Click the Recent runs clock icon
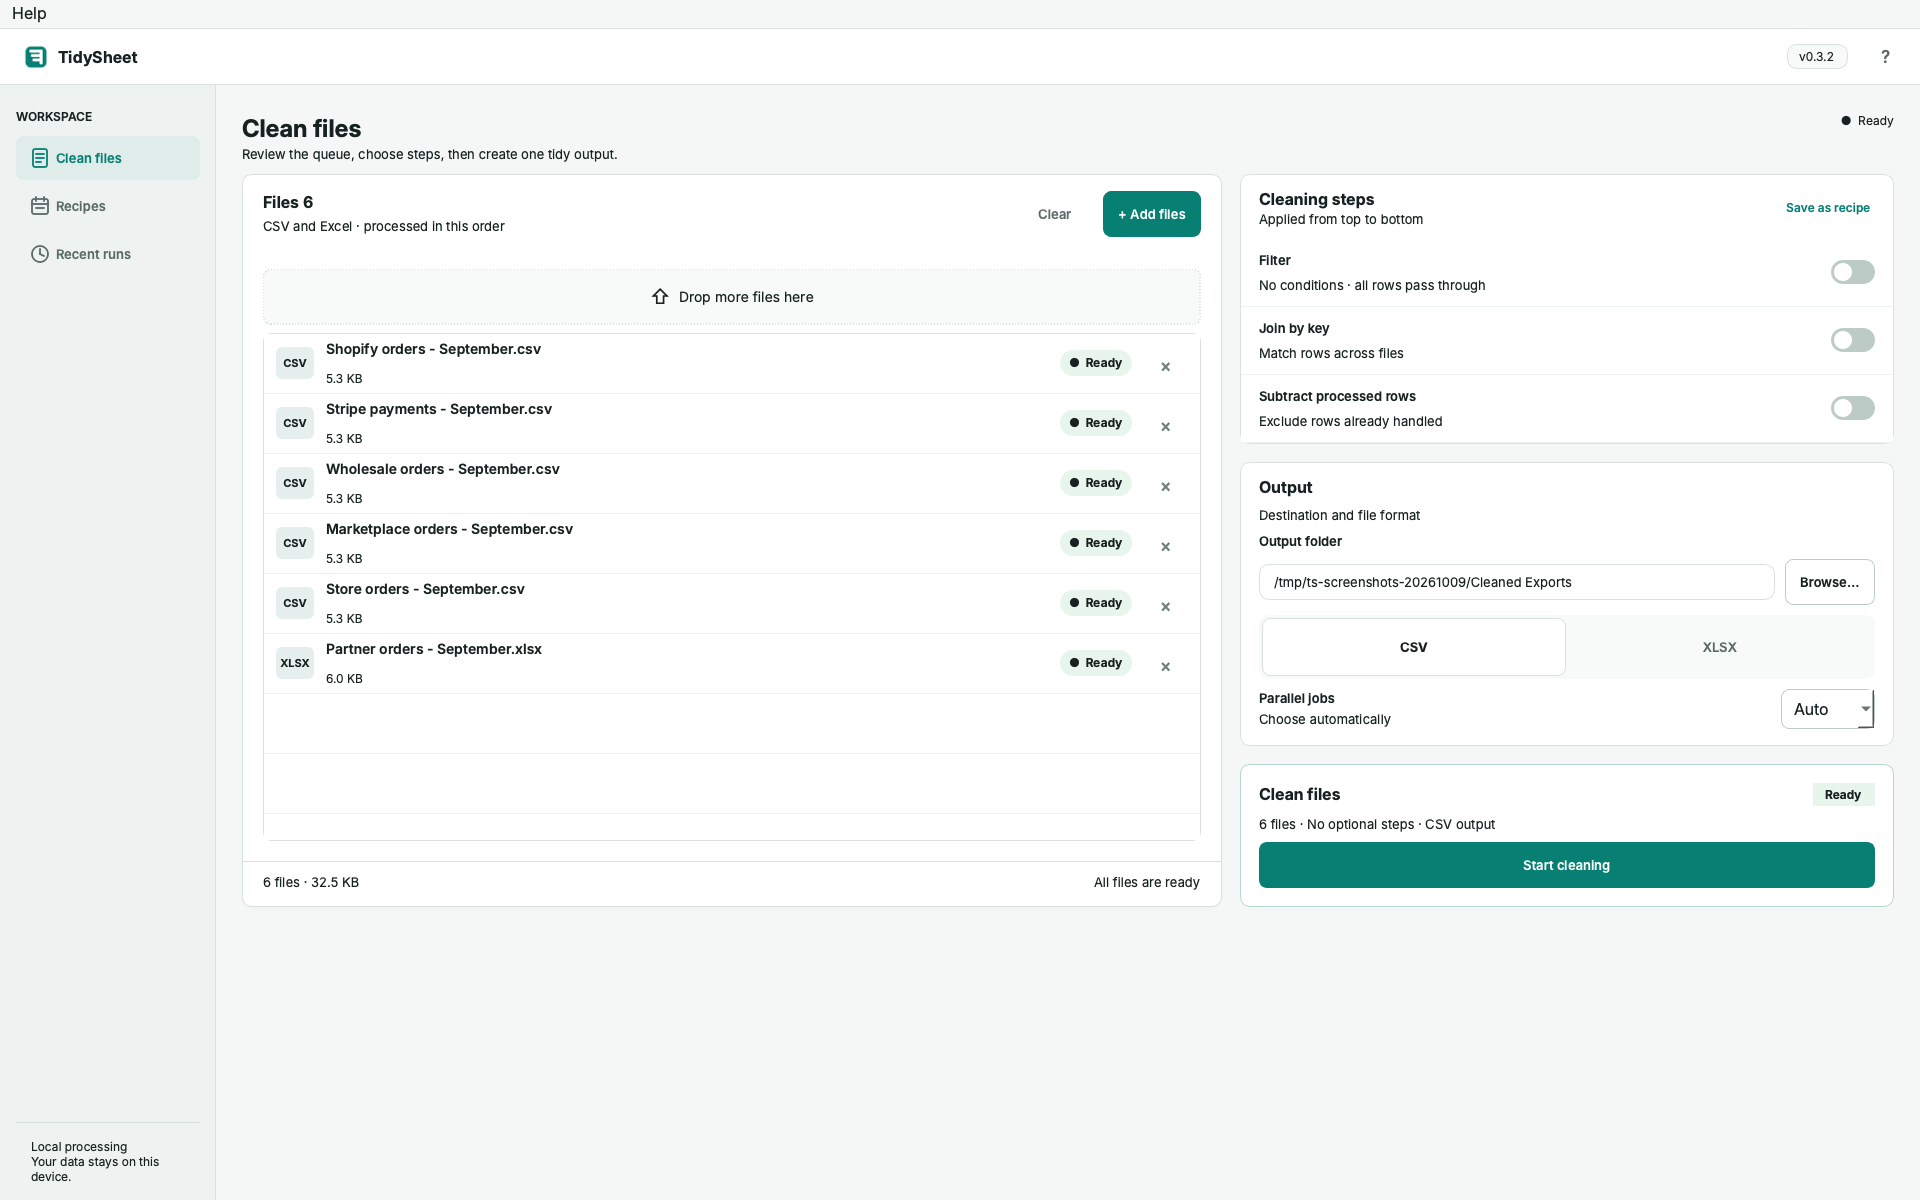This screenshot has width=1920, height=1200. [x=40, y=254]
